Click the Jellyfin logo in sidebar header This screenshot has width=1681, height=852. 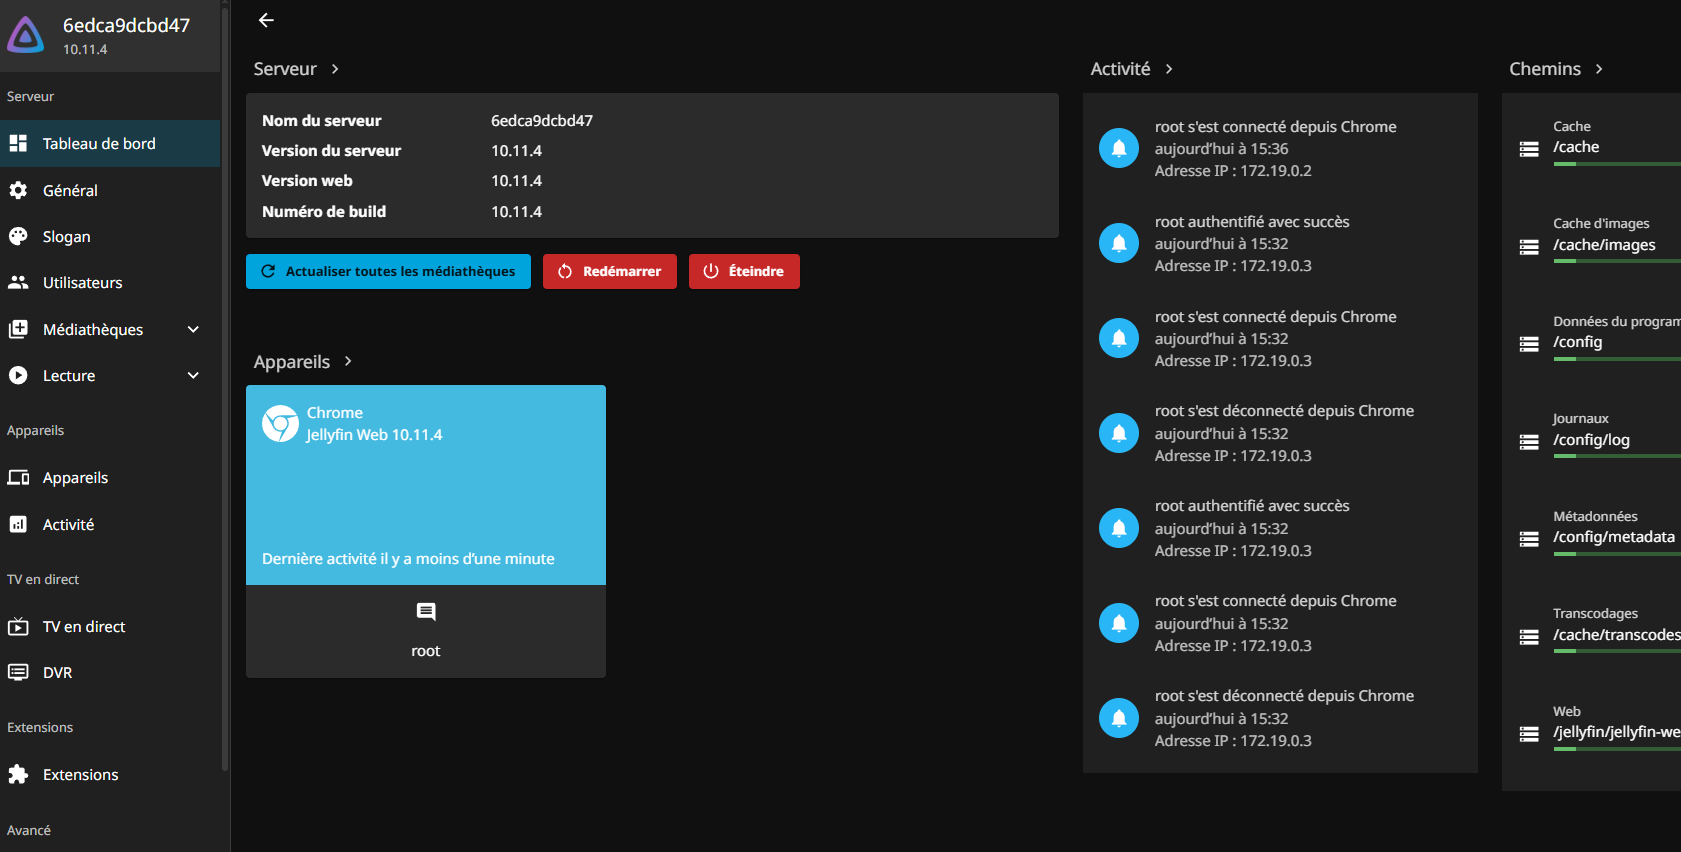click(26, 35)
